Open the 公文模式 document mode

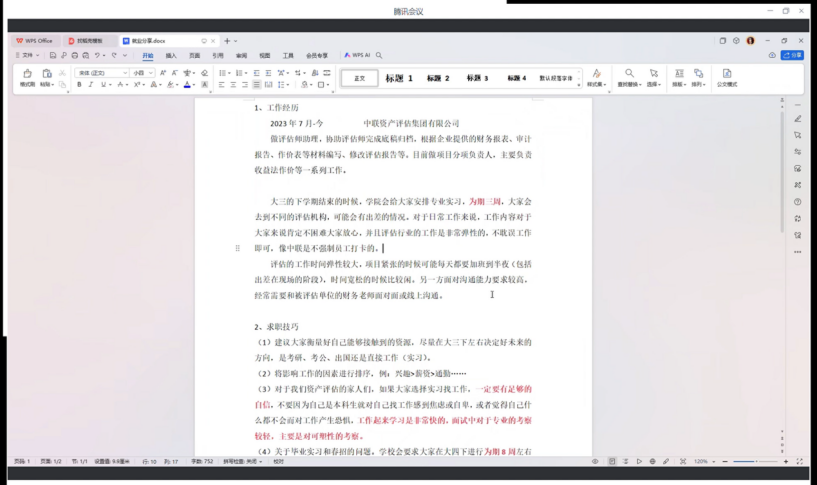coord(727,74)
